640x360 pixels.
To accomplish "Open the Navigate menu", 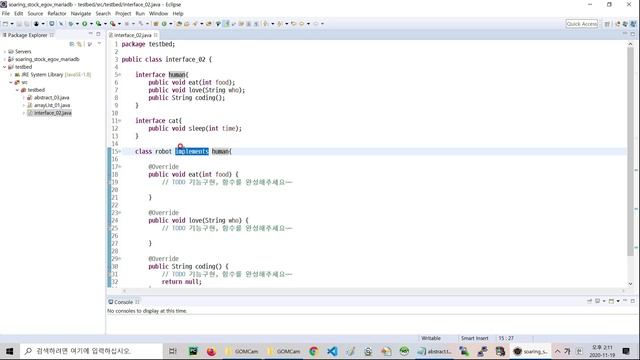I will click(81, 13).
